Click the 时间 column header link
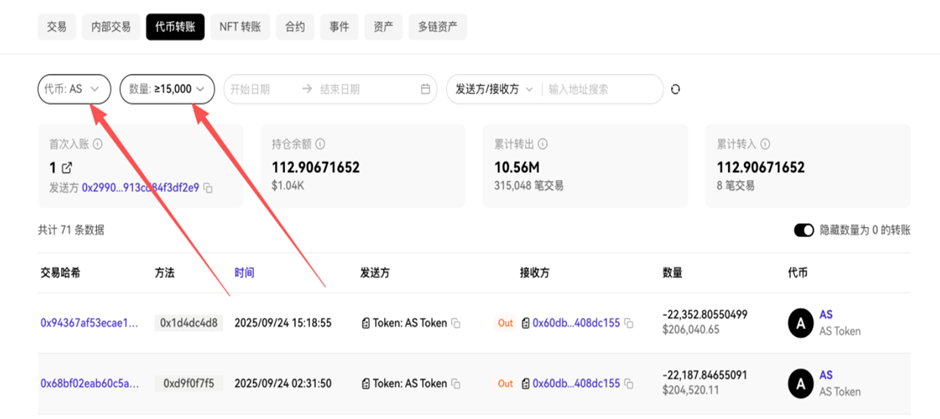 point(244,272)
